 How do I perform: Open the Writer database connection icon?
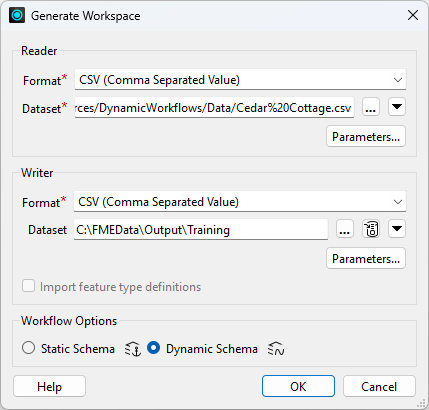371,229
